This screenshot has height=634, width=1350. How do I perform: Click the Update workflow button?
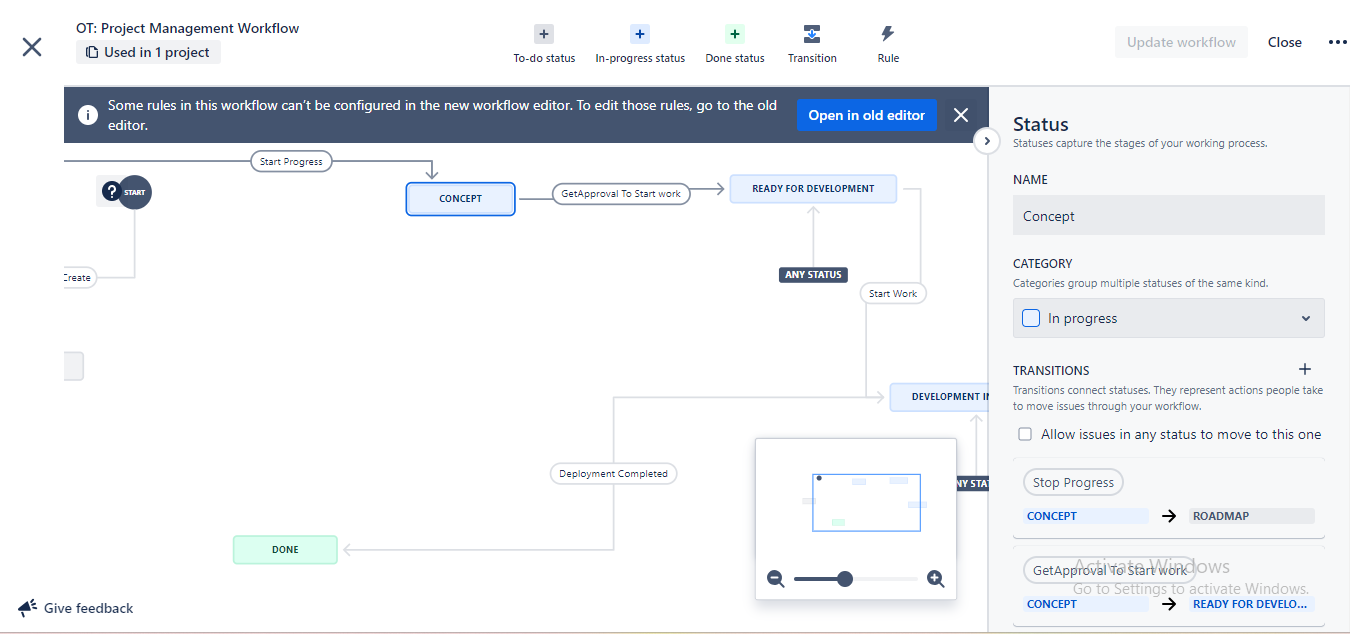[x=1181, y=41]
